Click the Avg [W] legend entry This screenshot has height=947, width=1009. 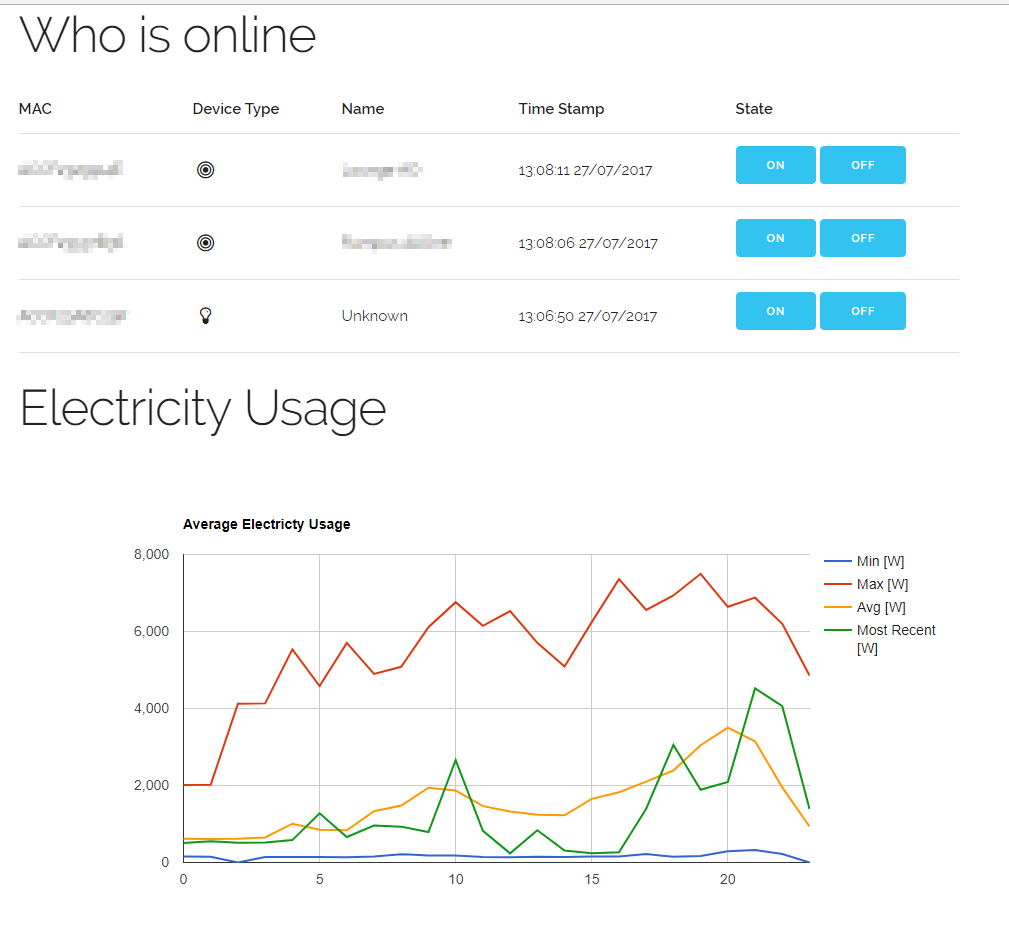(x=865, y=607)
